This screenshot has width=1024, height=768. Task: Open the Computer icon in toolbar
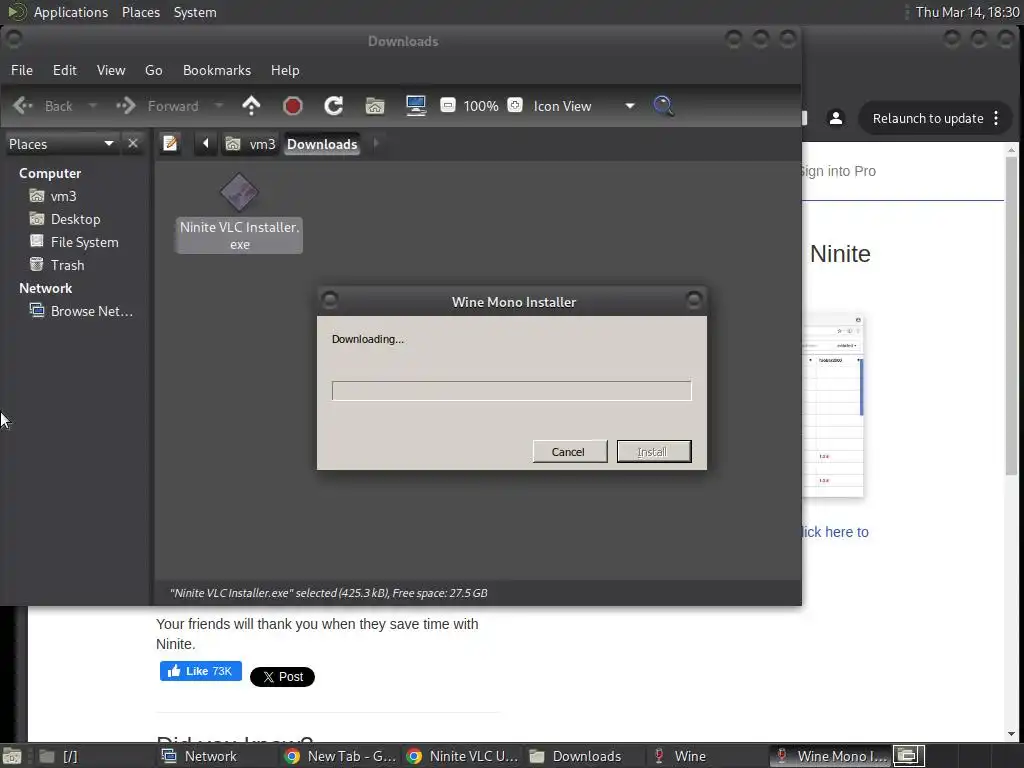416,106
